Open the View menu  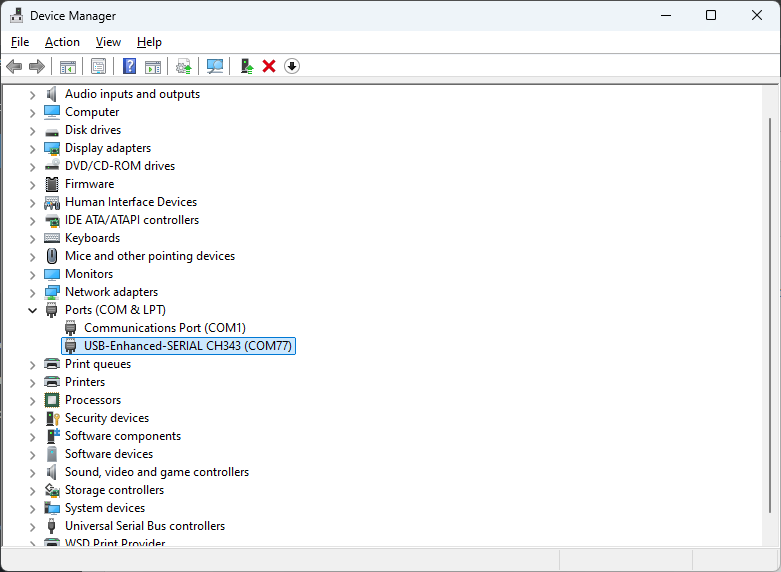point(108,42)
